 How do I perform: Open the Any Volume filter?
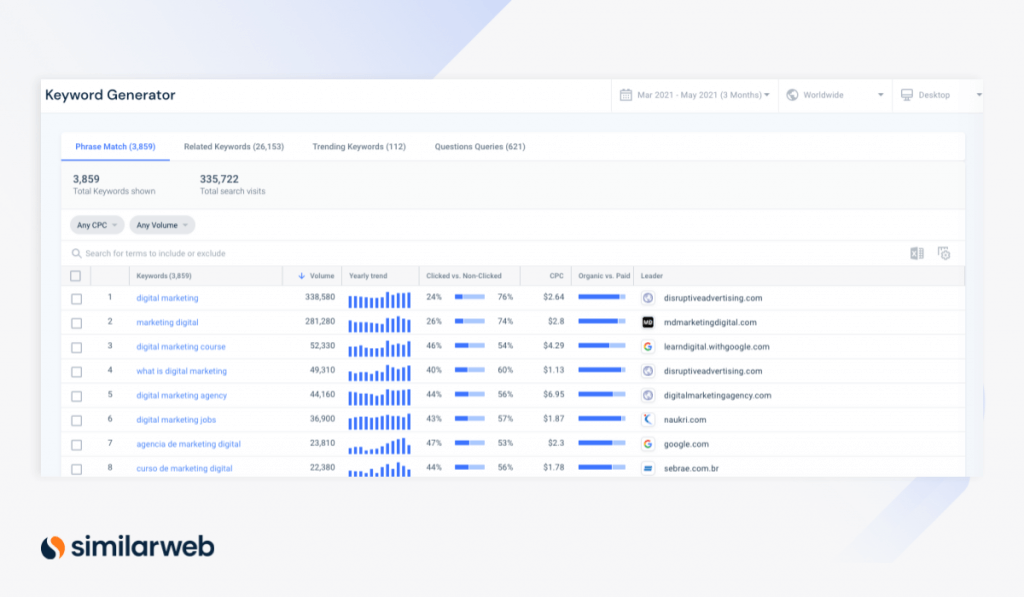162,225
